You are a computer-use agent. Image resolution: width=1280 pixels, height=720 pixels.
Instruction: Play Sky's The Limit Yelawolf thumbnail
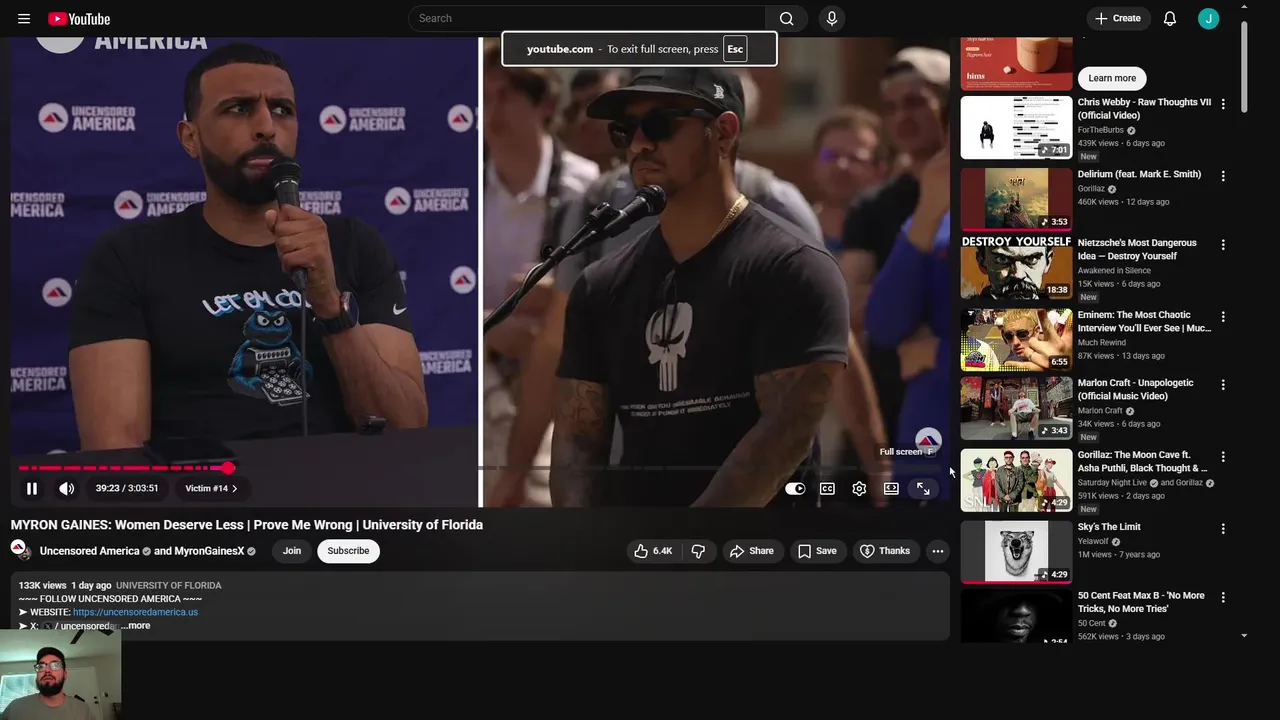coord(1016,552)
